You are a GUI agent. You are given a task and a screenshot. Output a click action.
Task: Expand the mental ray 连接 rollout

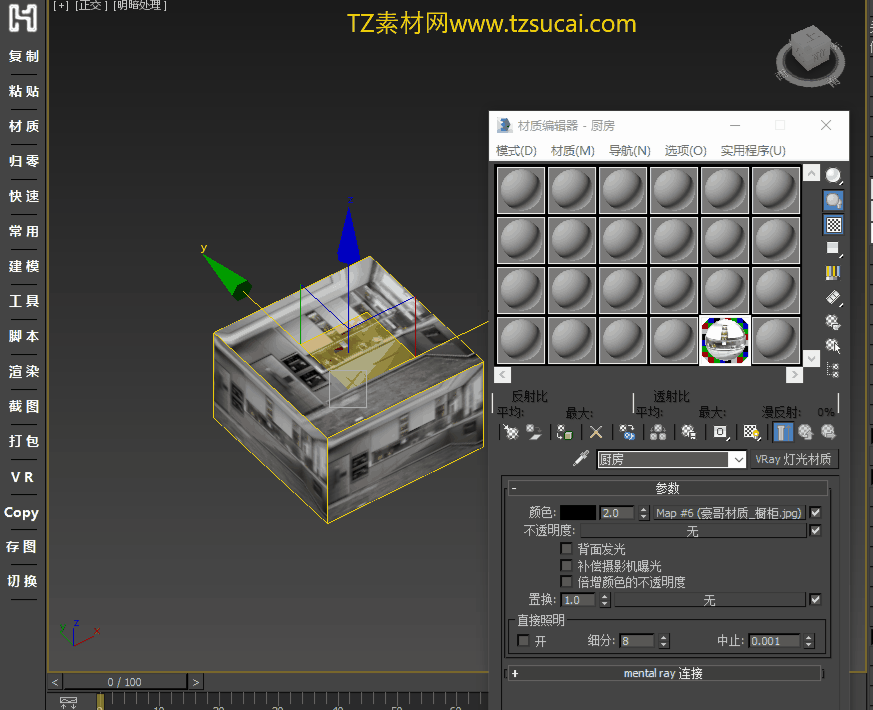click(x=663, y=673)
